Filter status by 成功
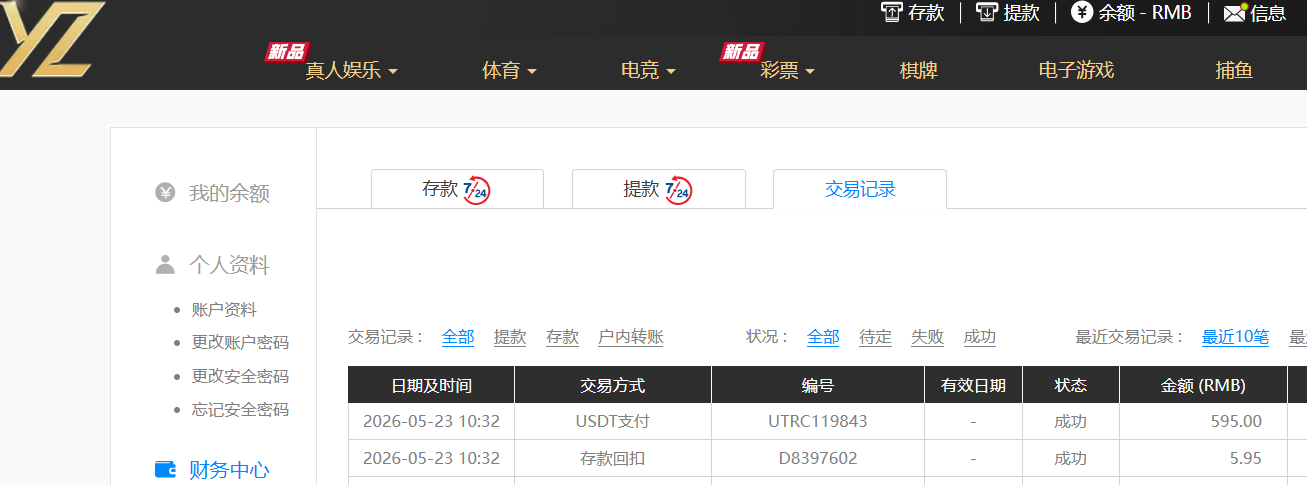 [x=979, y=337]
